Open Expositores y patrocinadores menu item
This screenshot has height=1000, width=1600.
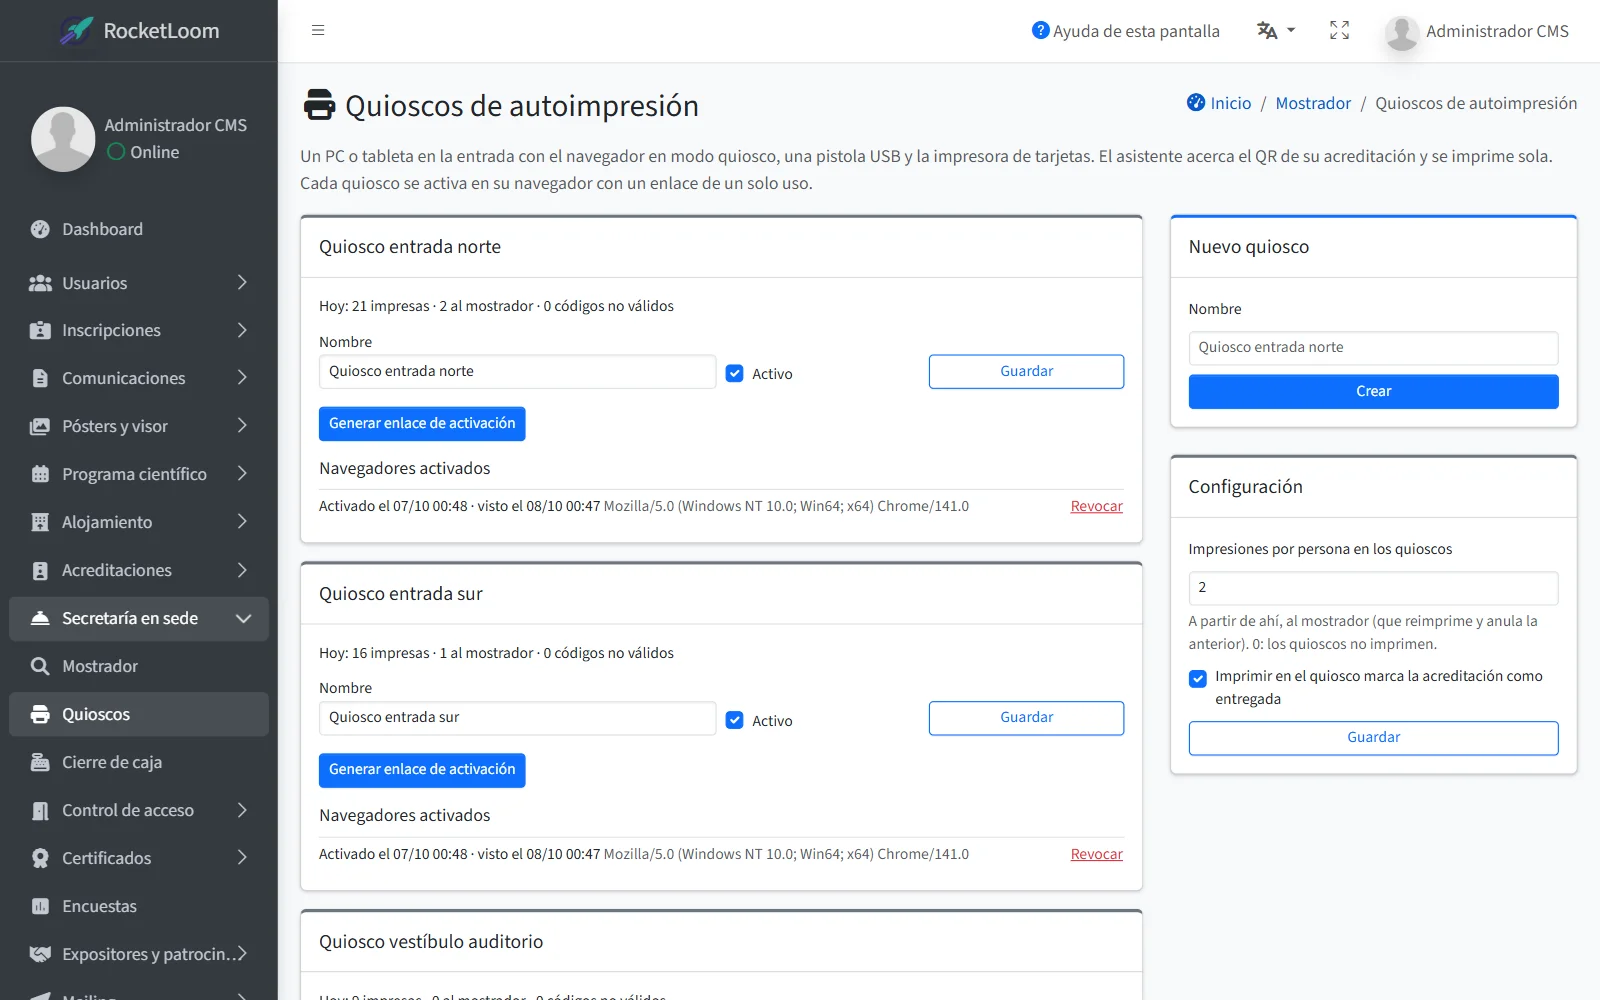(139, 954)
